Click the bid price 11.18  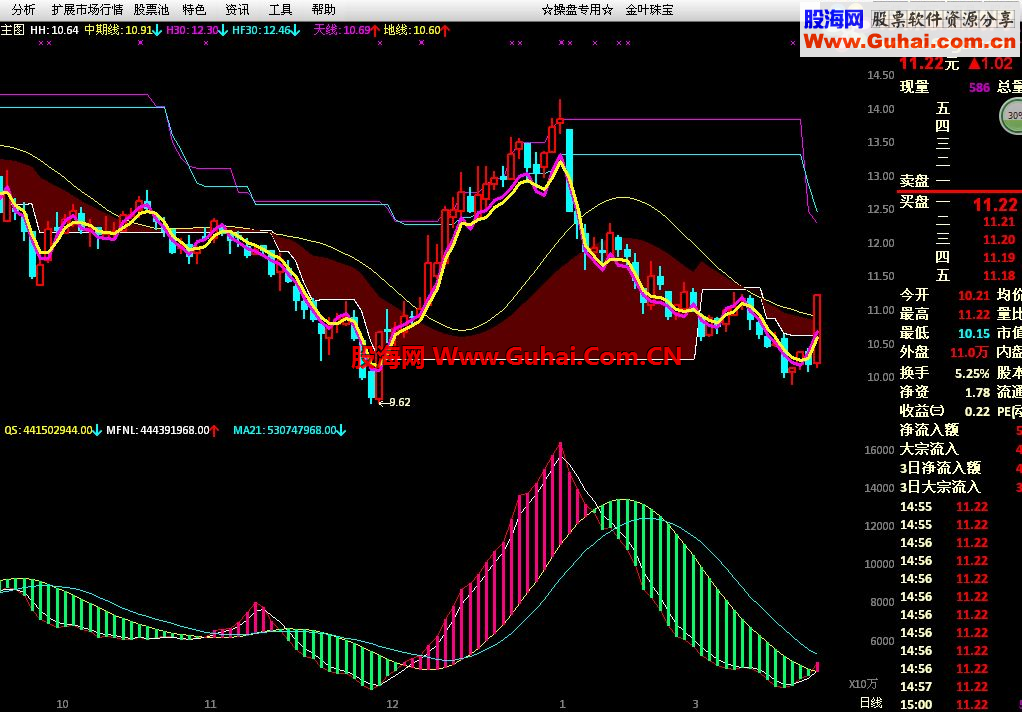[x=999, y=275]
